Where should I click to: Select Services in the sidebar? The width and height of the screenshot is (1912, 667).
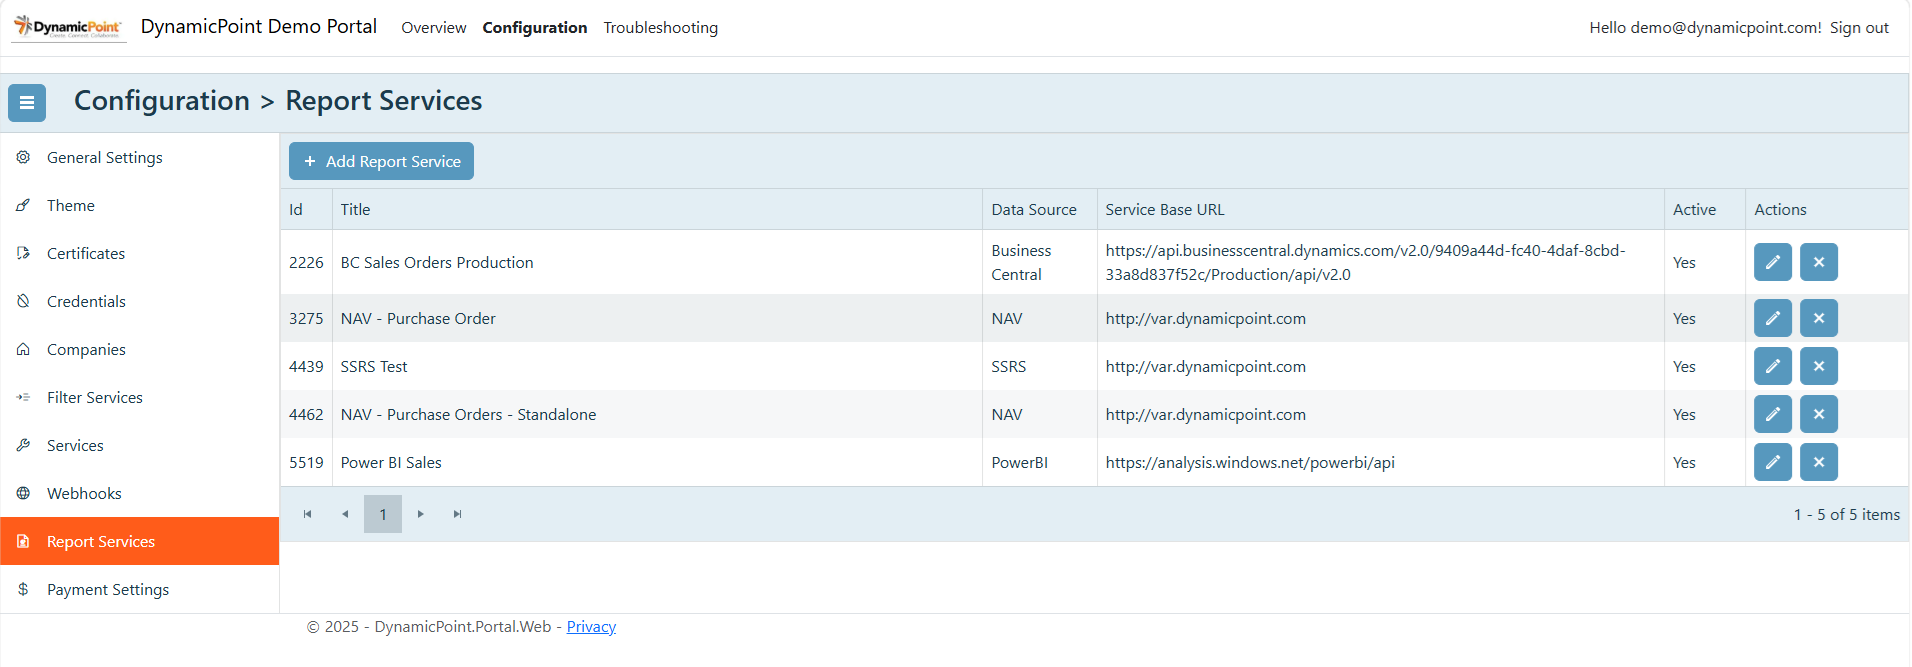point(140,445)
